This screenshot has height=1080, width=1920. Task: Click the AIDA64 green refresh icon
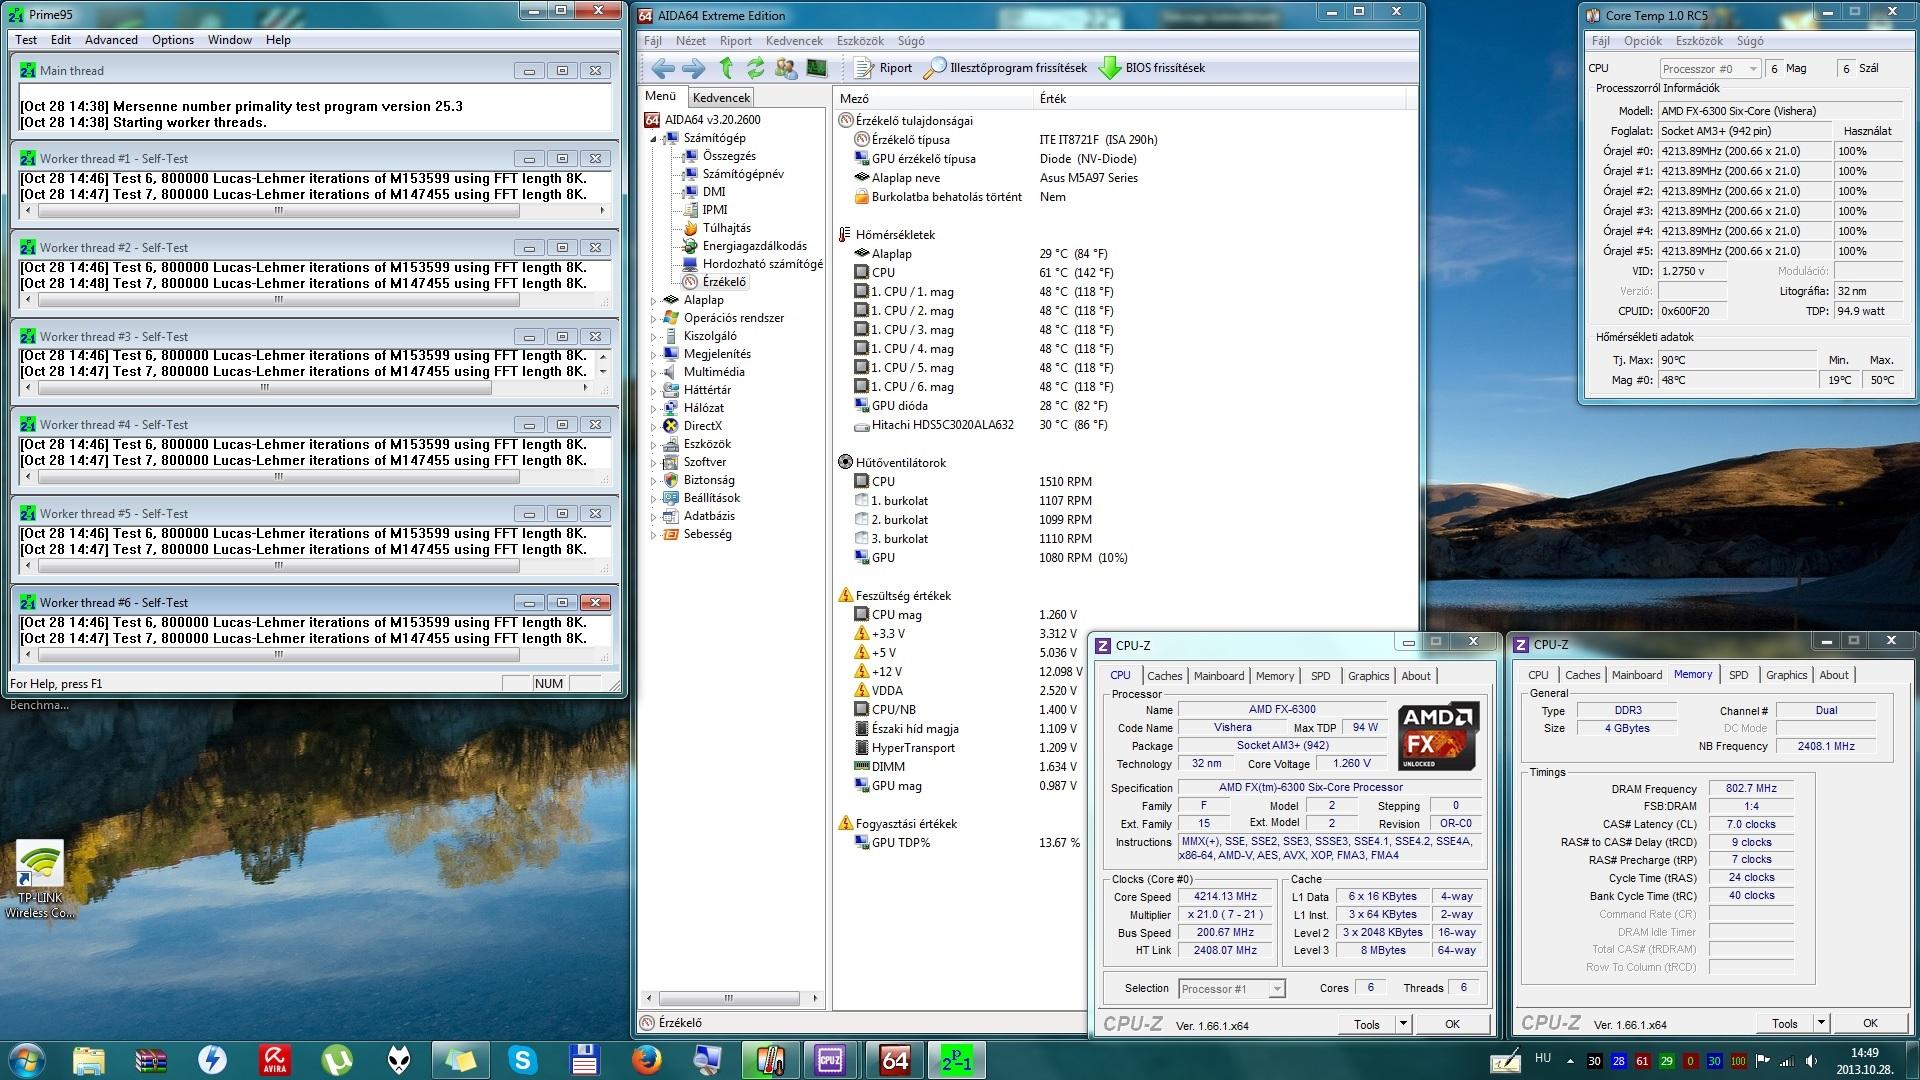756,68
